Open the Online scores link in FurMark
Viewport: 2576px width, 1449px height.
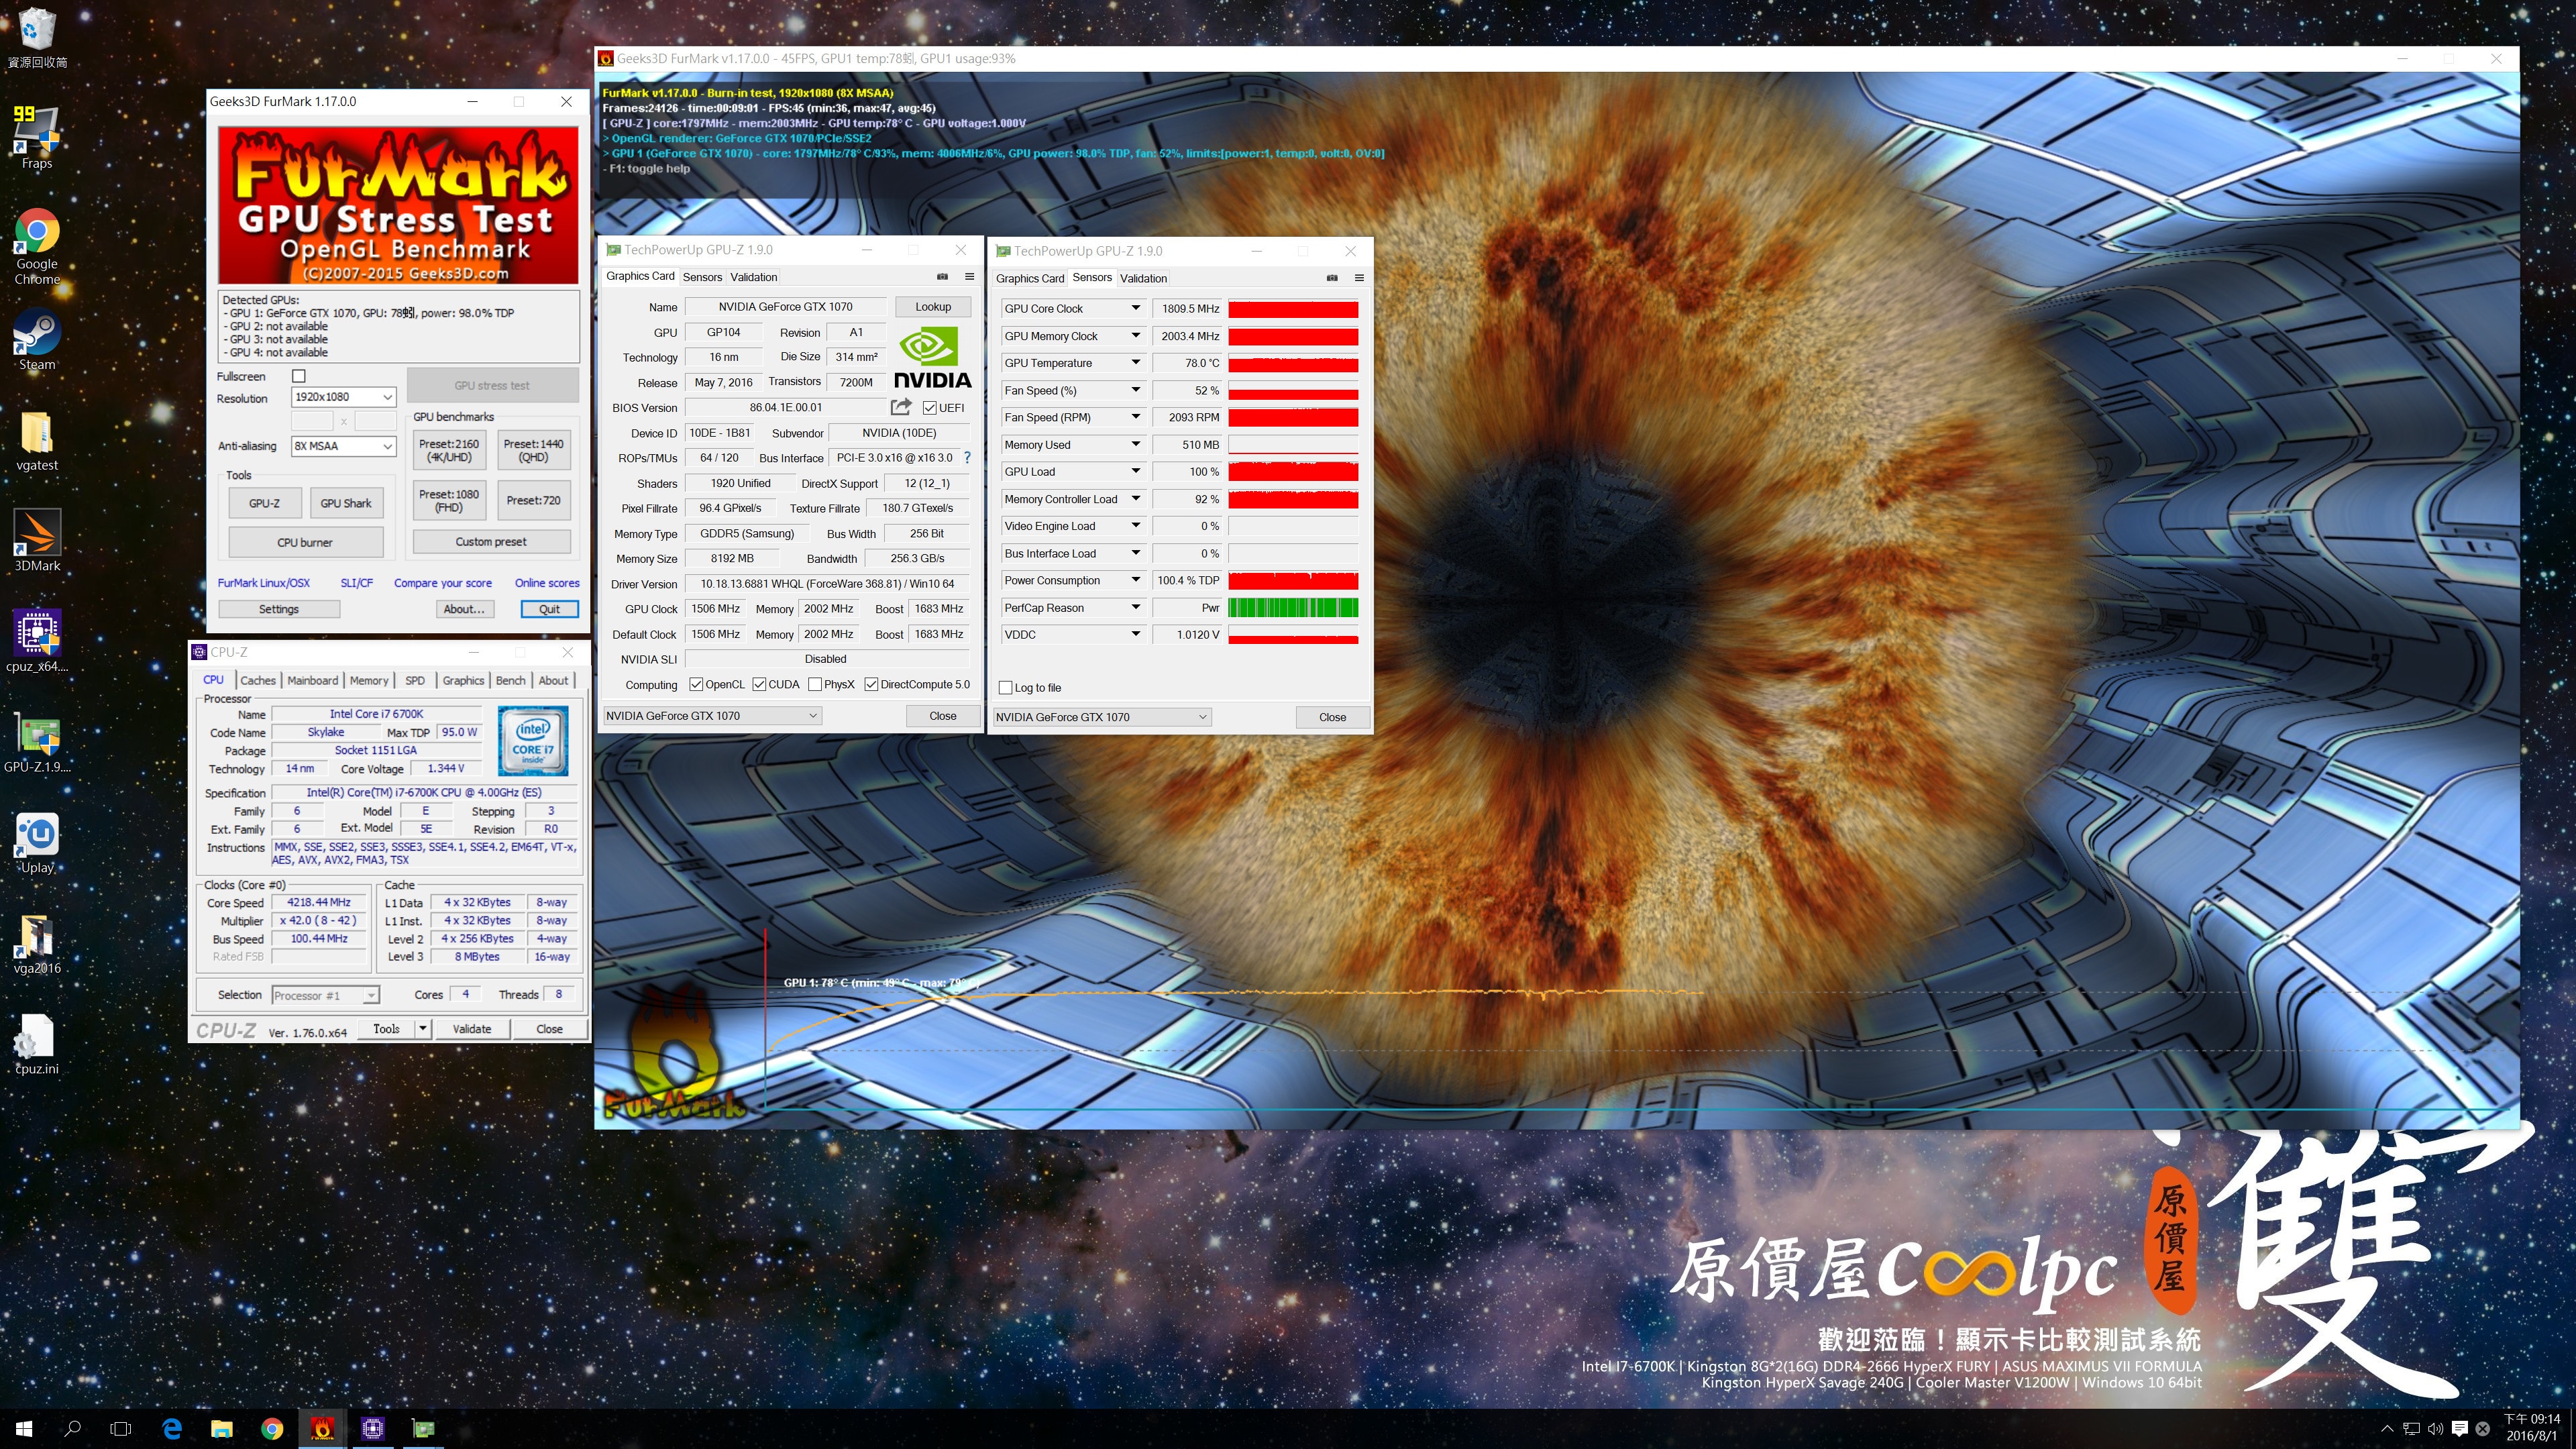tap(547, 583)
